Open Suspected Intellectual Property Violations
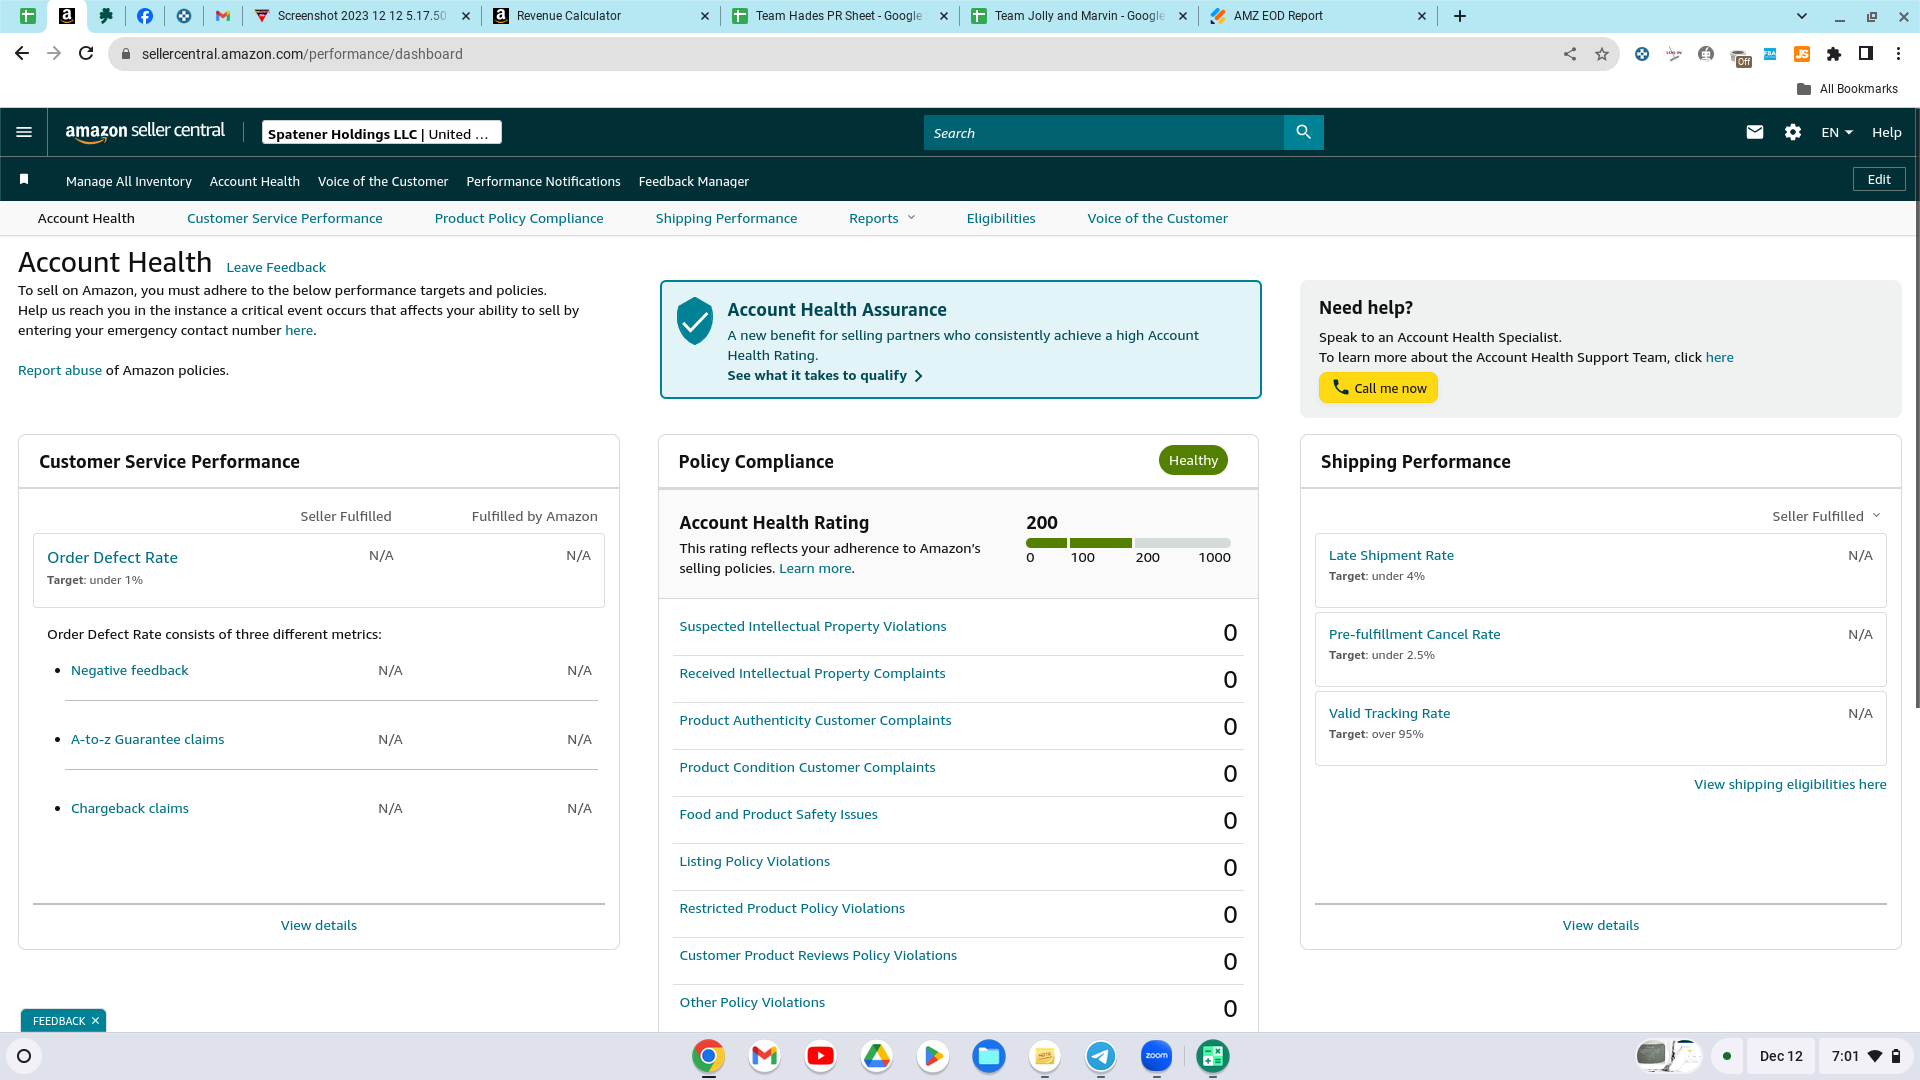 point(813,626)
